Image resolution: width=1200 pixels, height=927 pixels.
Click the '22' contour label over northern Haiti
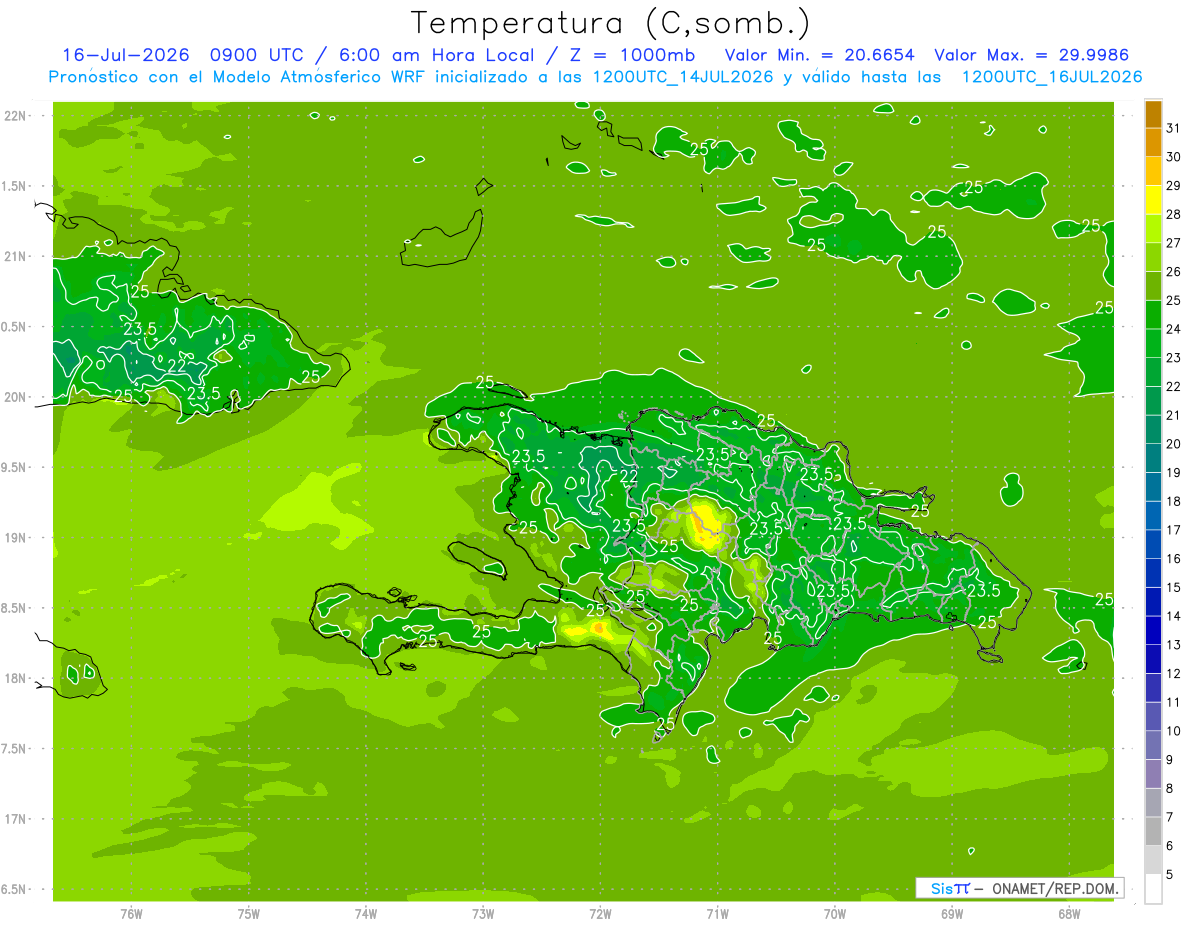tap(630, 476)
